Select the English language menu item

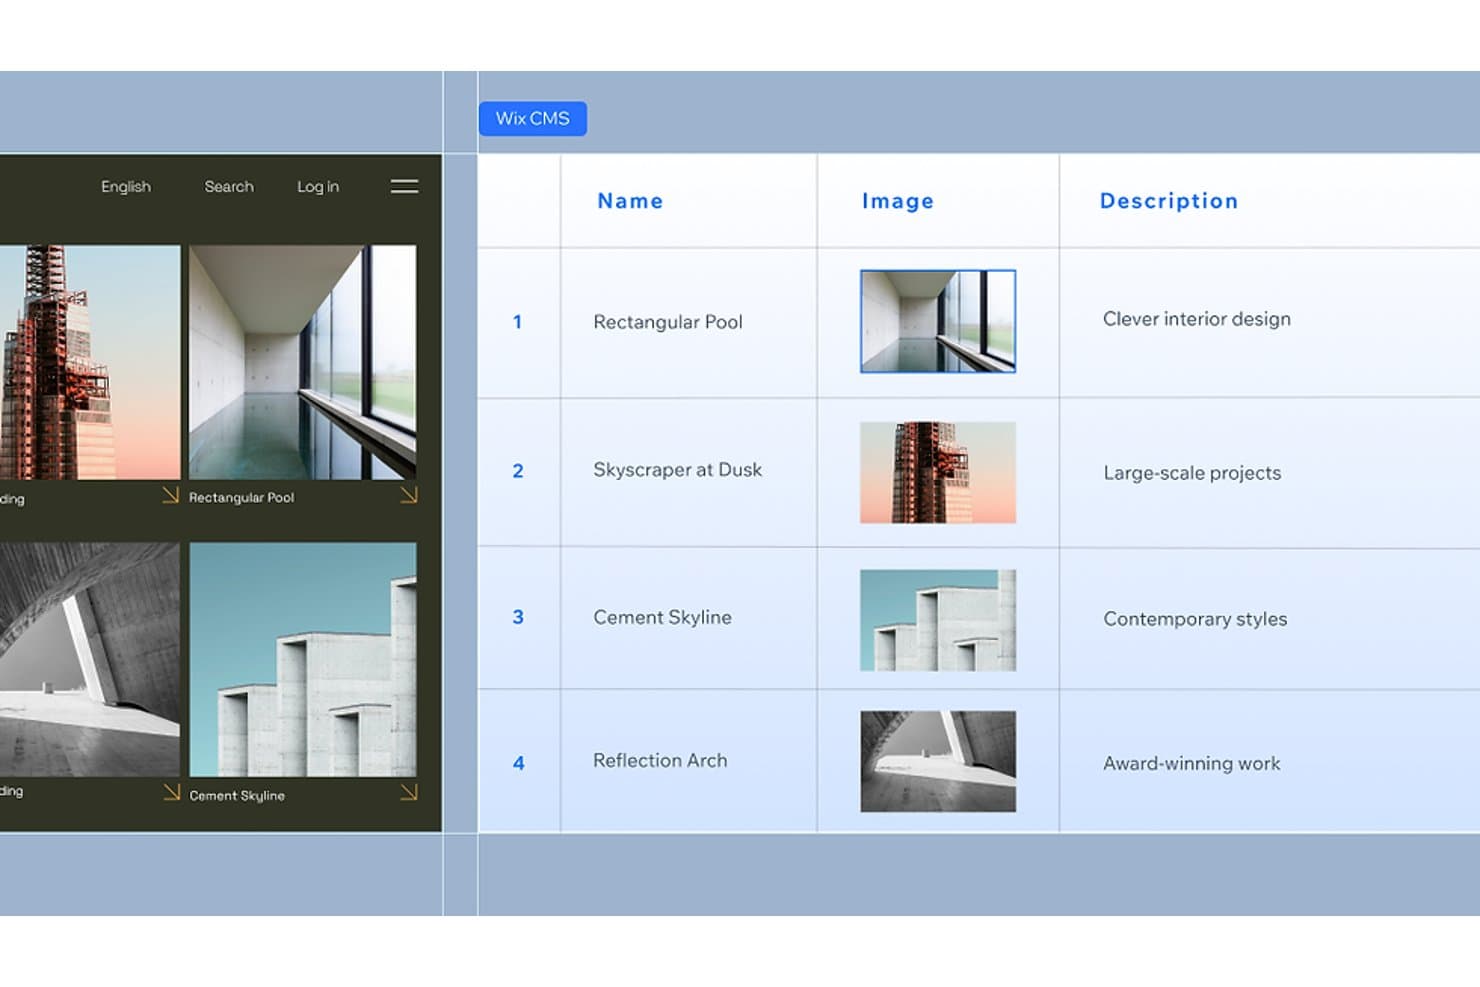coord(126,186)
